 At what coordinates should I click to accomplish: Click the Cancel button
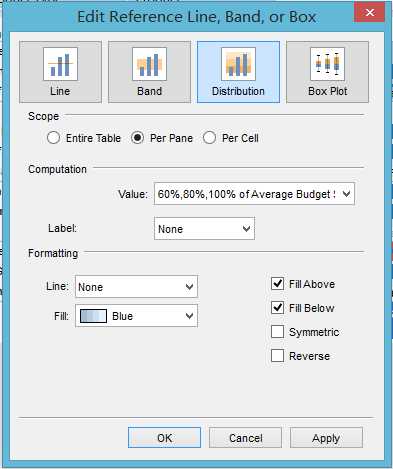point(245,438)
